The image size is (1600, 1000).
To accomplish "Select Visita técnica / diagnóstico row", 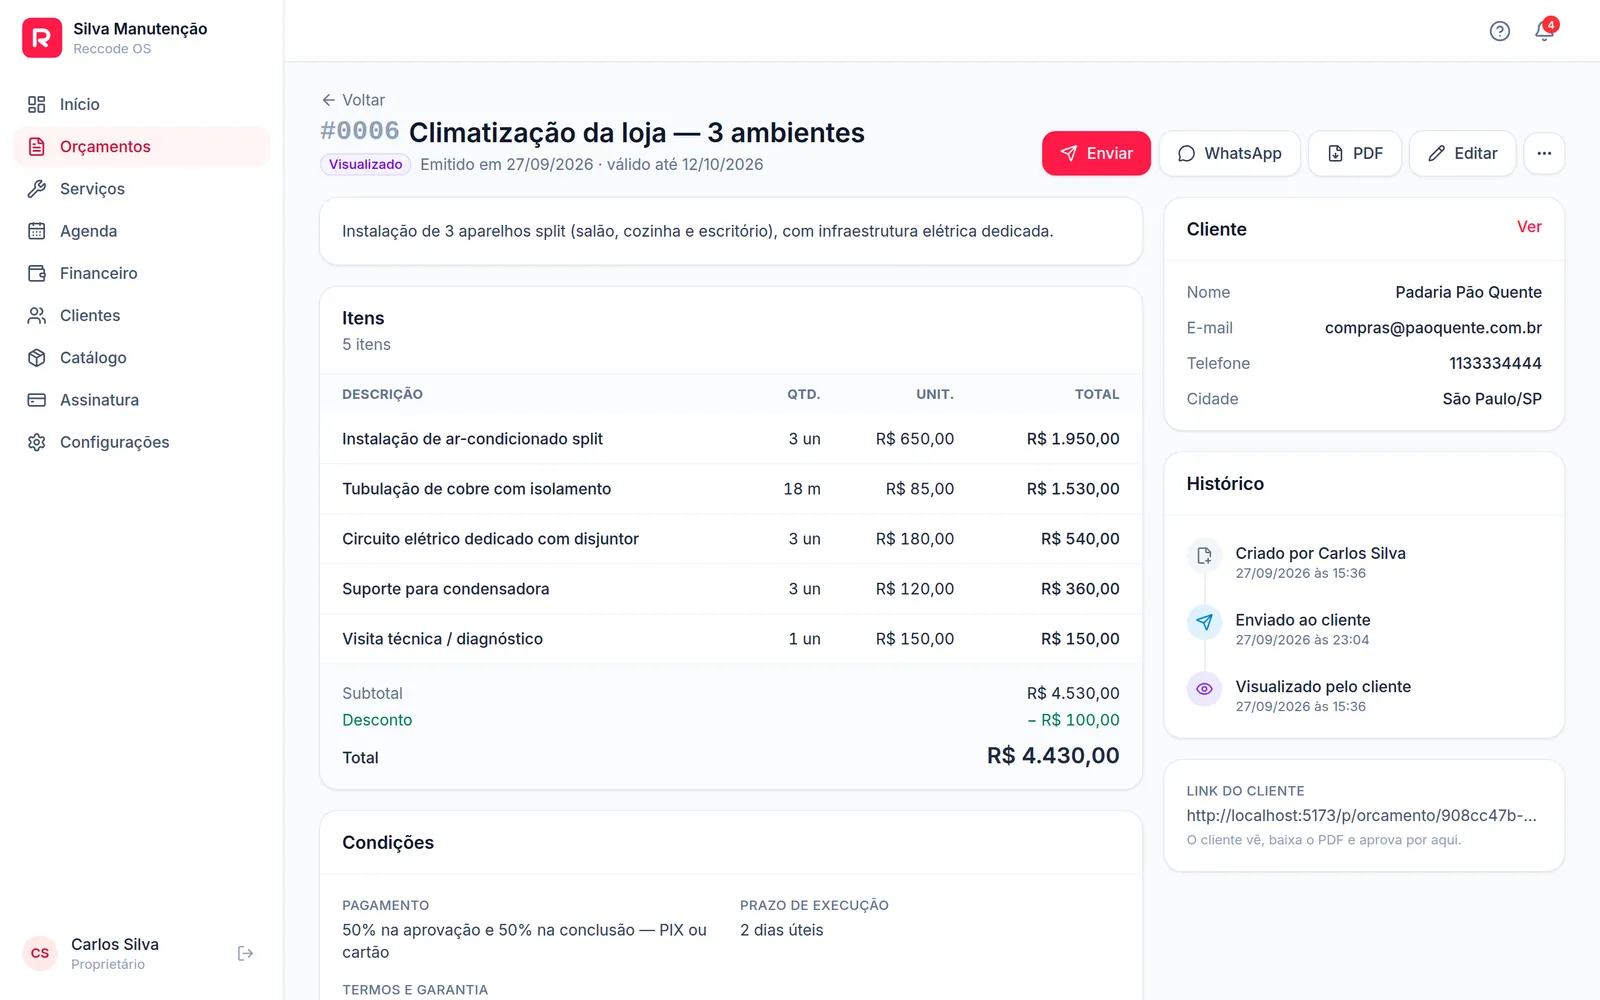I will point(731,639).
